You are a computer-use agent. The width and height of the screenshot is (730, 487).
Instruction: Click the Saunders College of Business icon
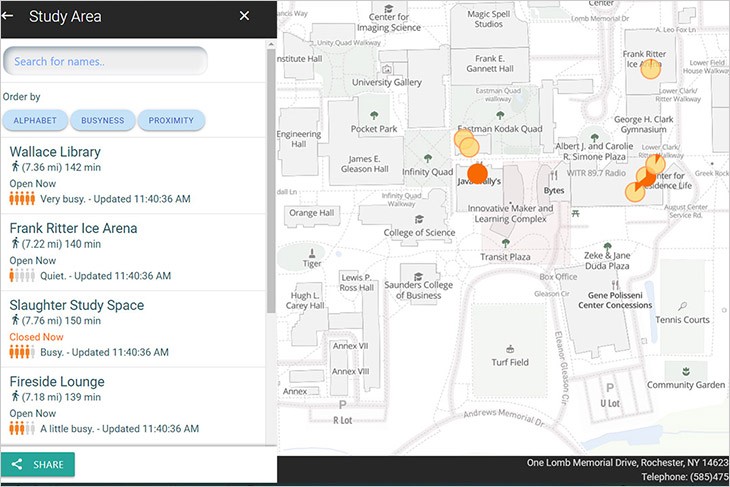tap(417, 277)
